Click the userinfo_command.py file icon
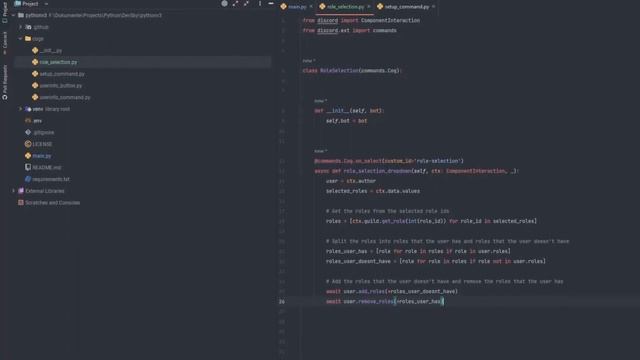 coord(35,97)
